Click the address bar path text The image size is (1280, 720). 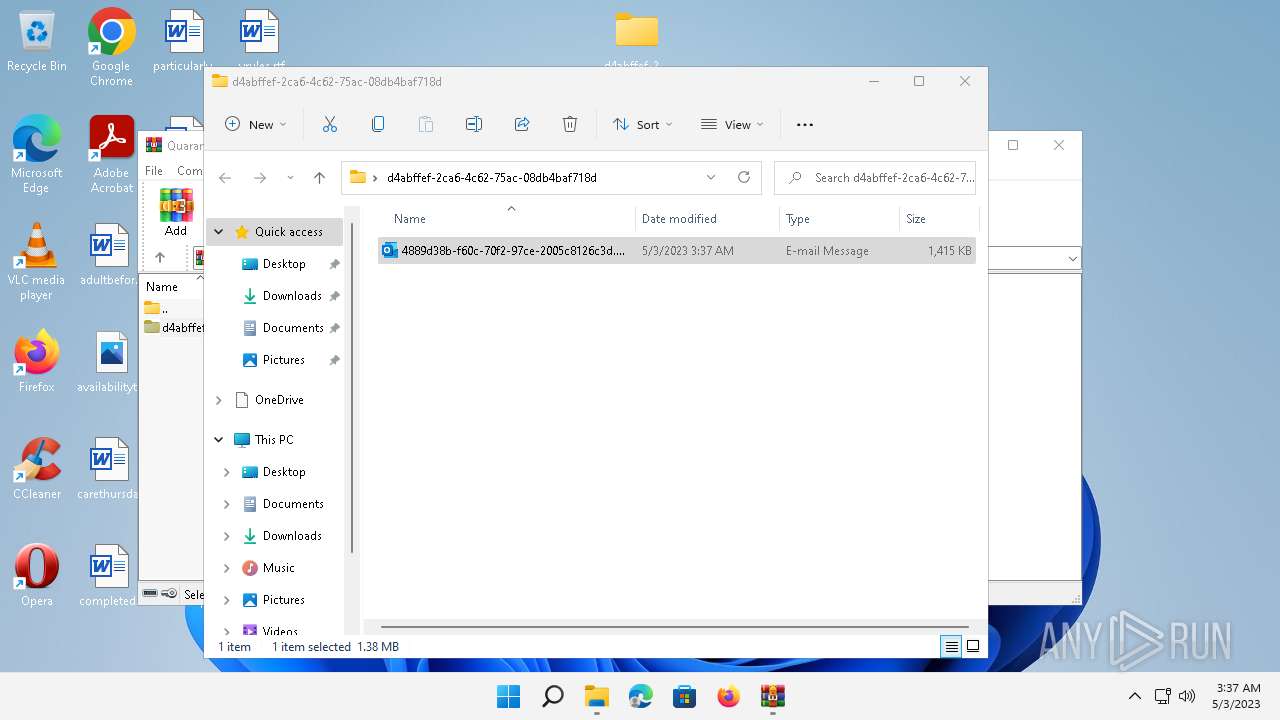click(x=491, y=178)
